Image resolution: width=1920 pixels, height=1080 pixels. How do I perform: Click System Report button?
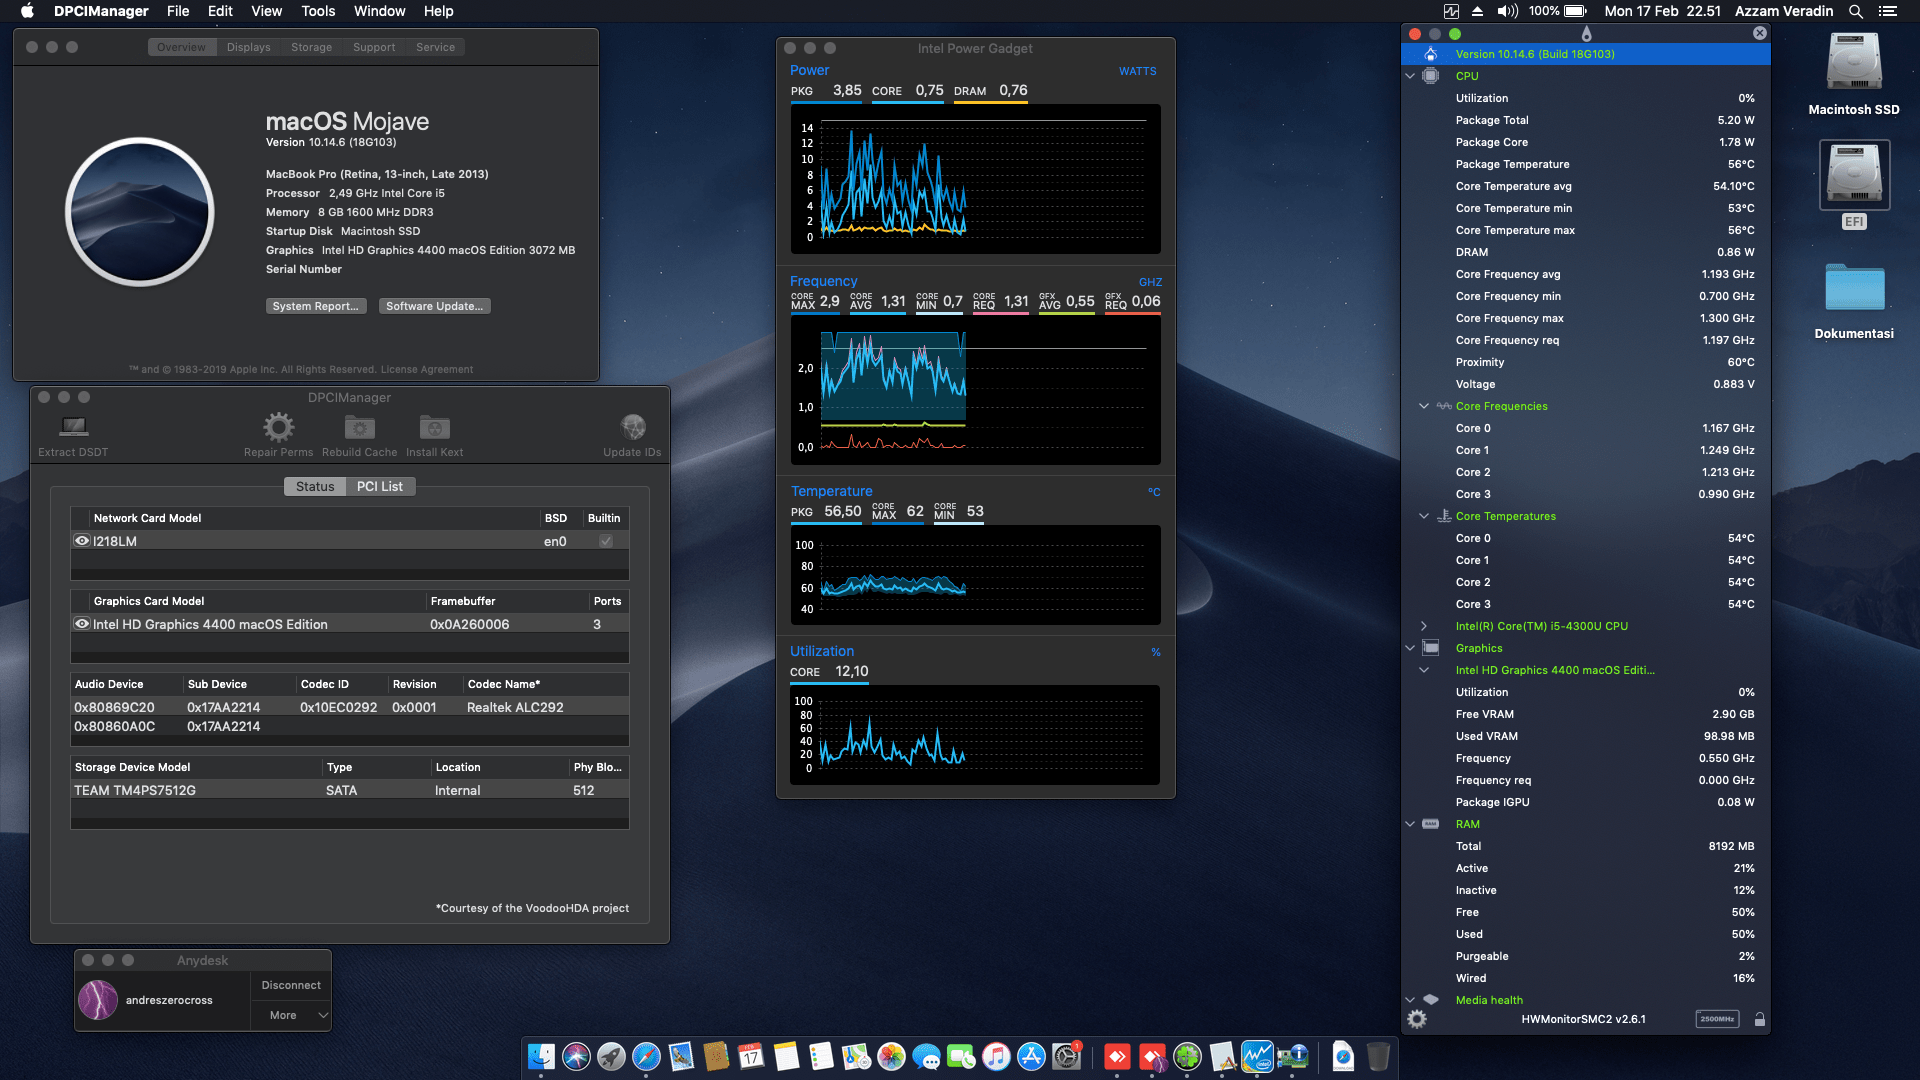pos(315,306)
